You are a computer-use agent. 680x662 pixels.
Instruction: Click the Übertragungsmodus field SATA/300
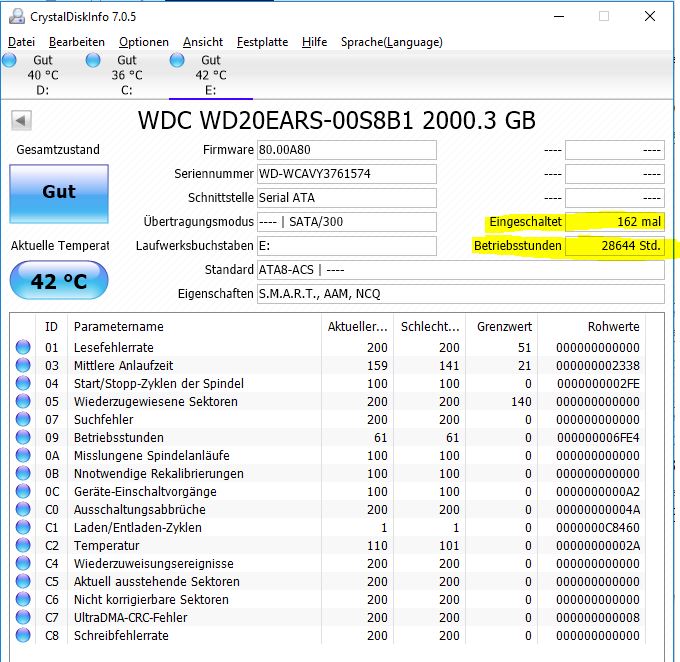coord(347,222)
